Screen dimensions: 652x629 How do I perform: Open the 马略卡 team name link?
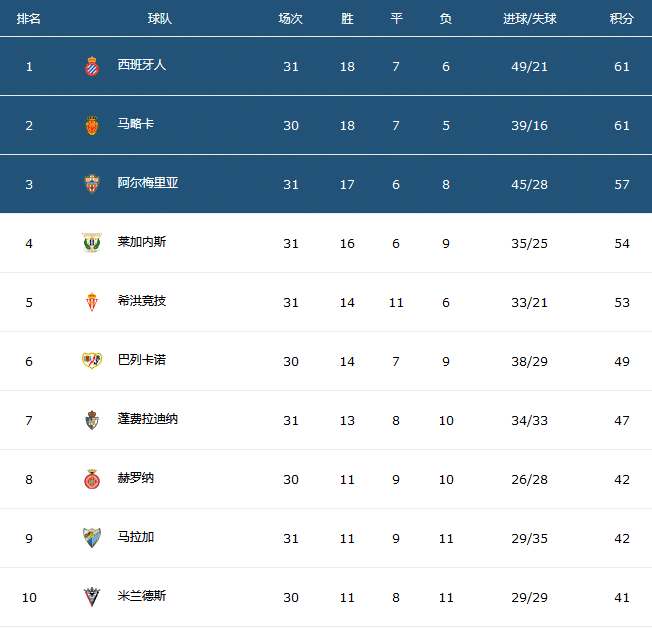pos(136,124)
